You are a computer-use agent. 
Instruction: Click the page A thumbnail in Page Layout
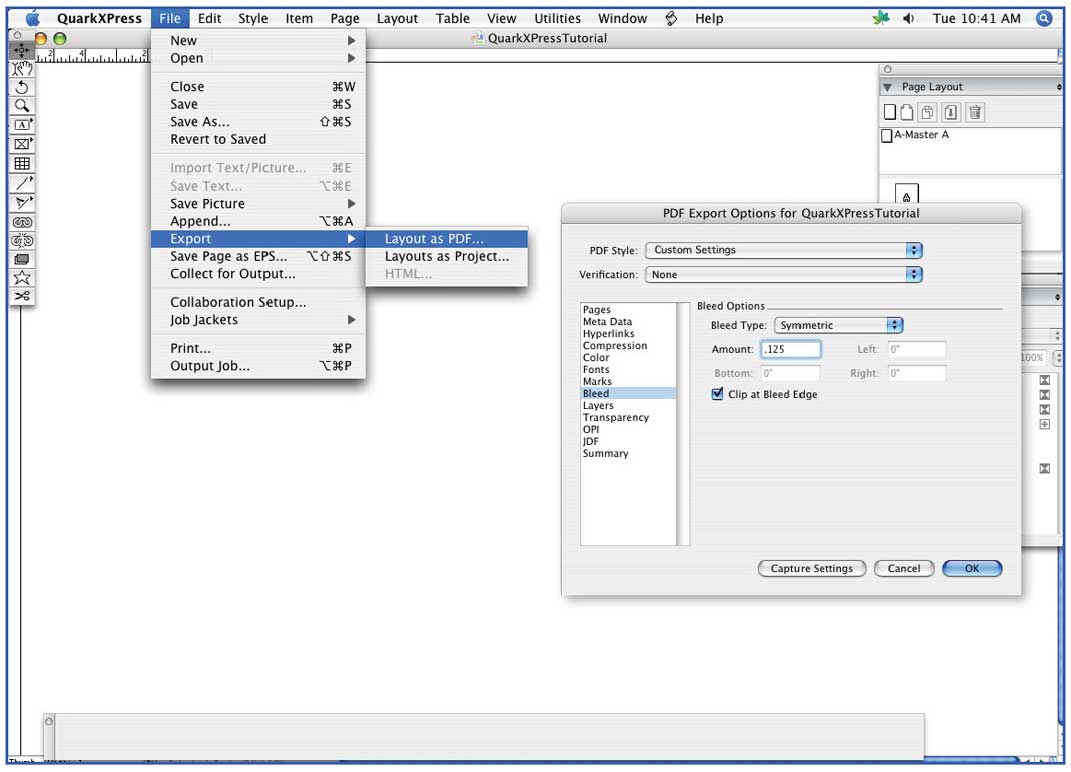click(x=906, y=193)
